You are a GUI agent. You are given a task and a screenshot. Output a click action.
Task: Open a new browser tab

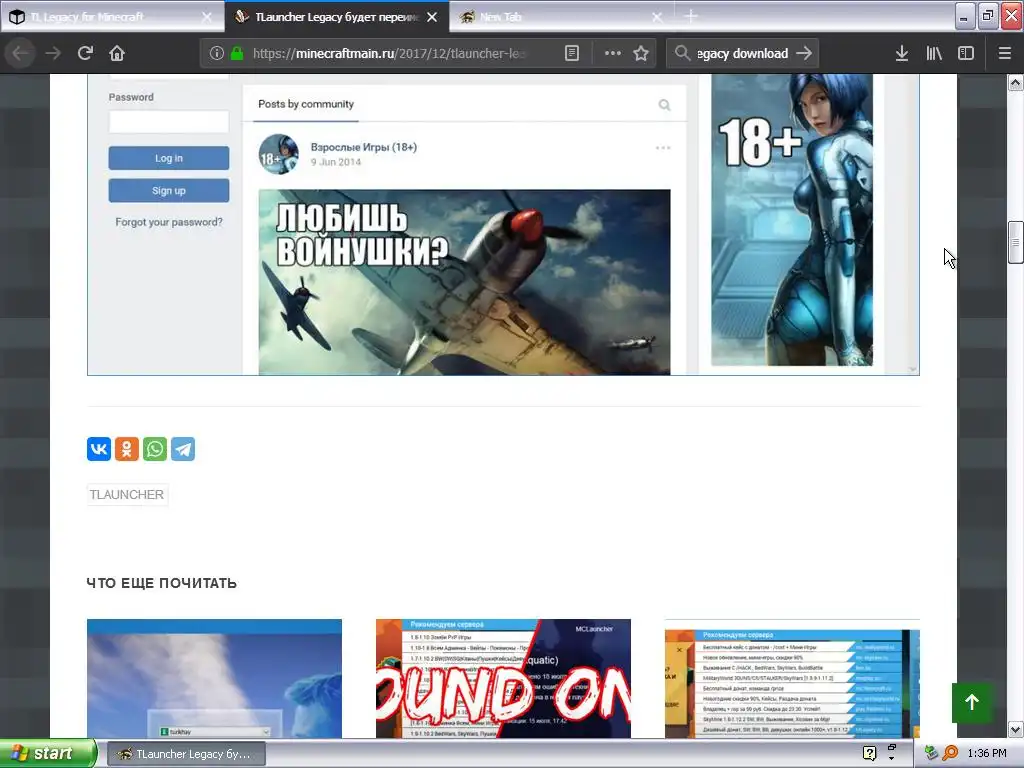[691, 16]
